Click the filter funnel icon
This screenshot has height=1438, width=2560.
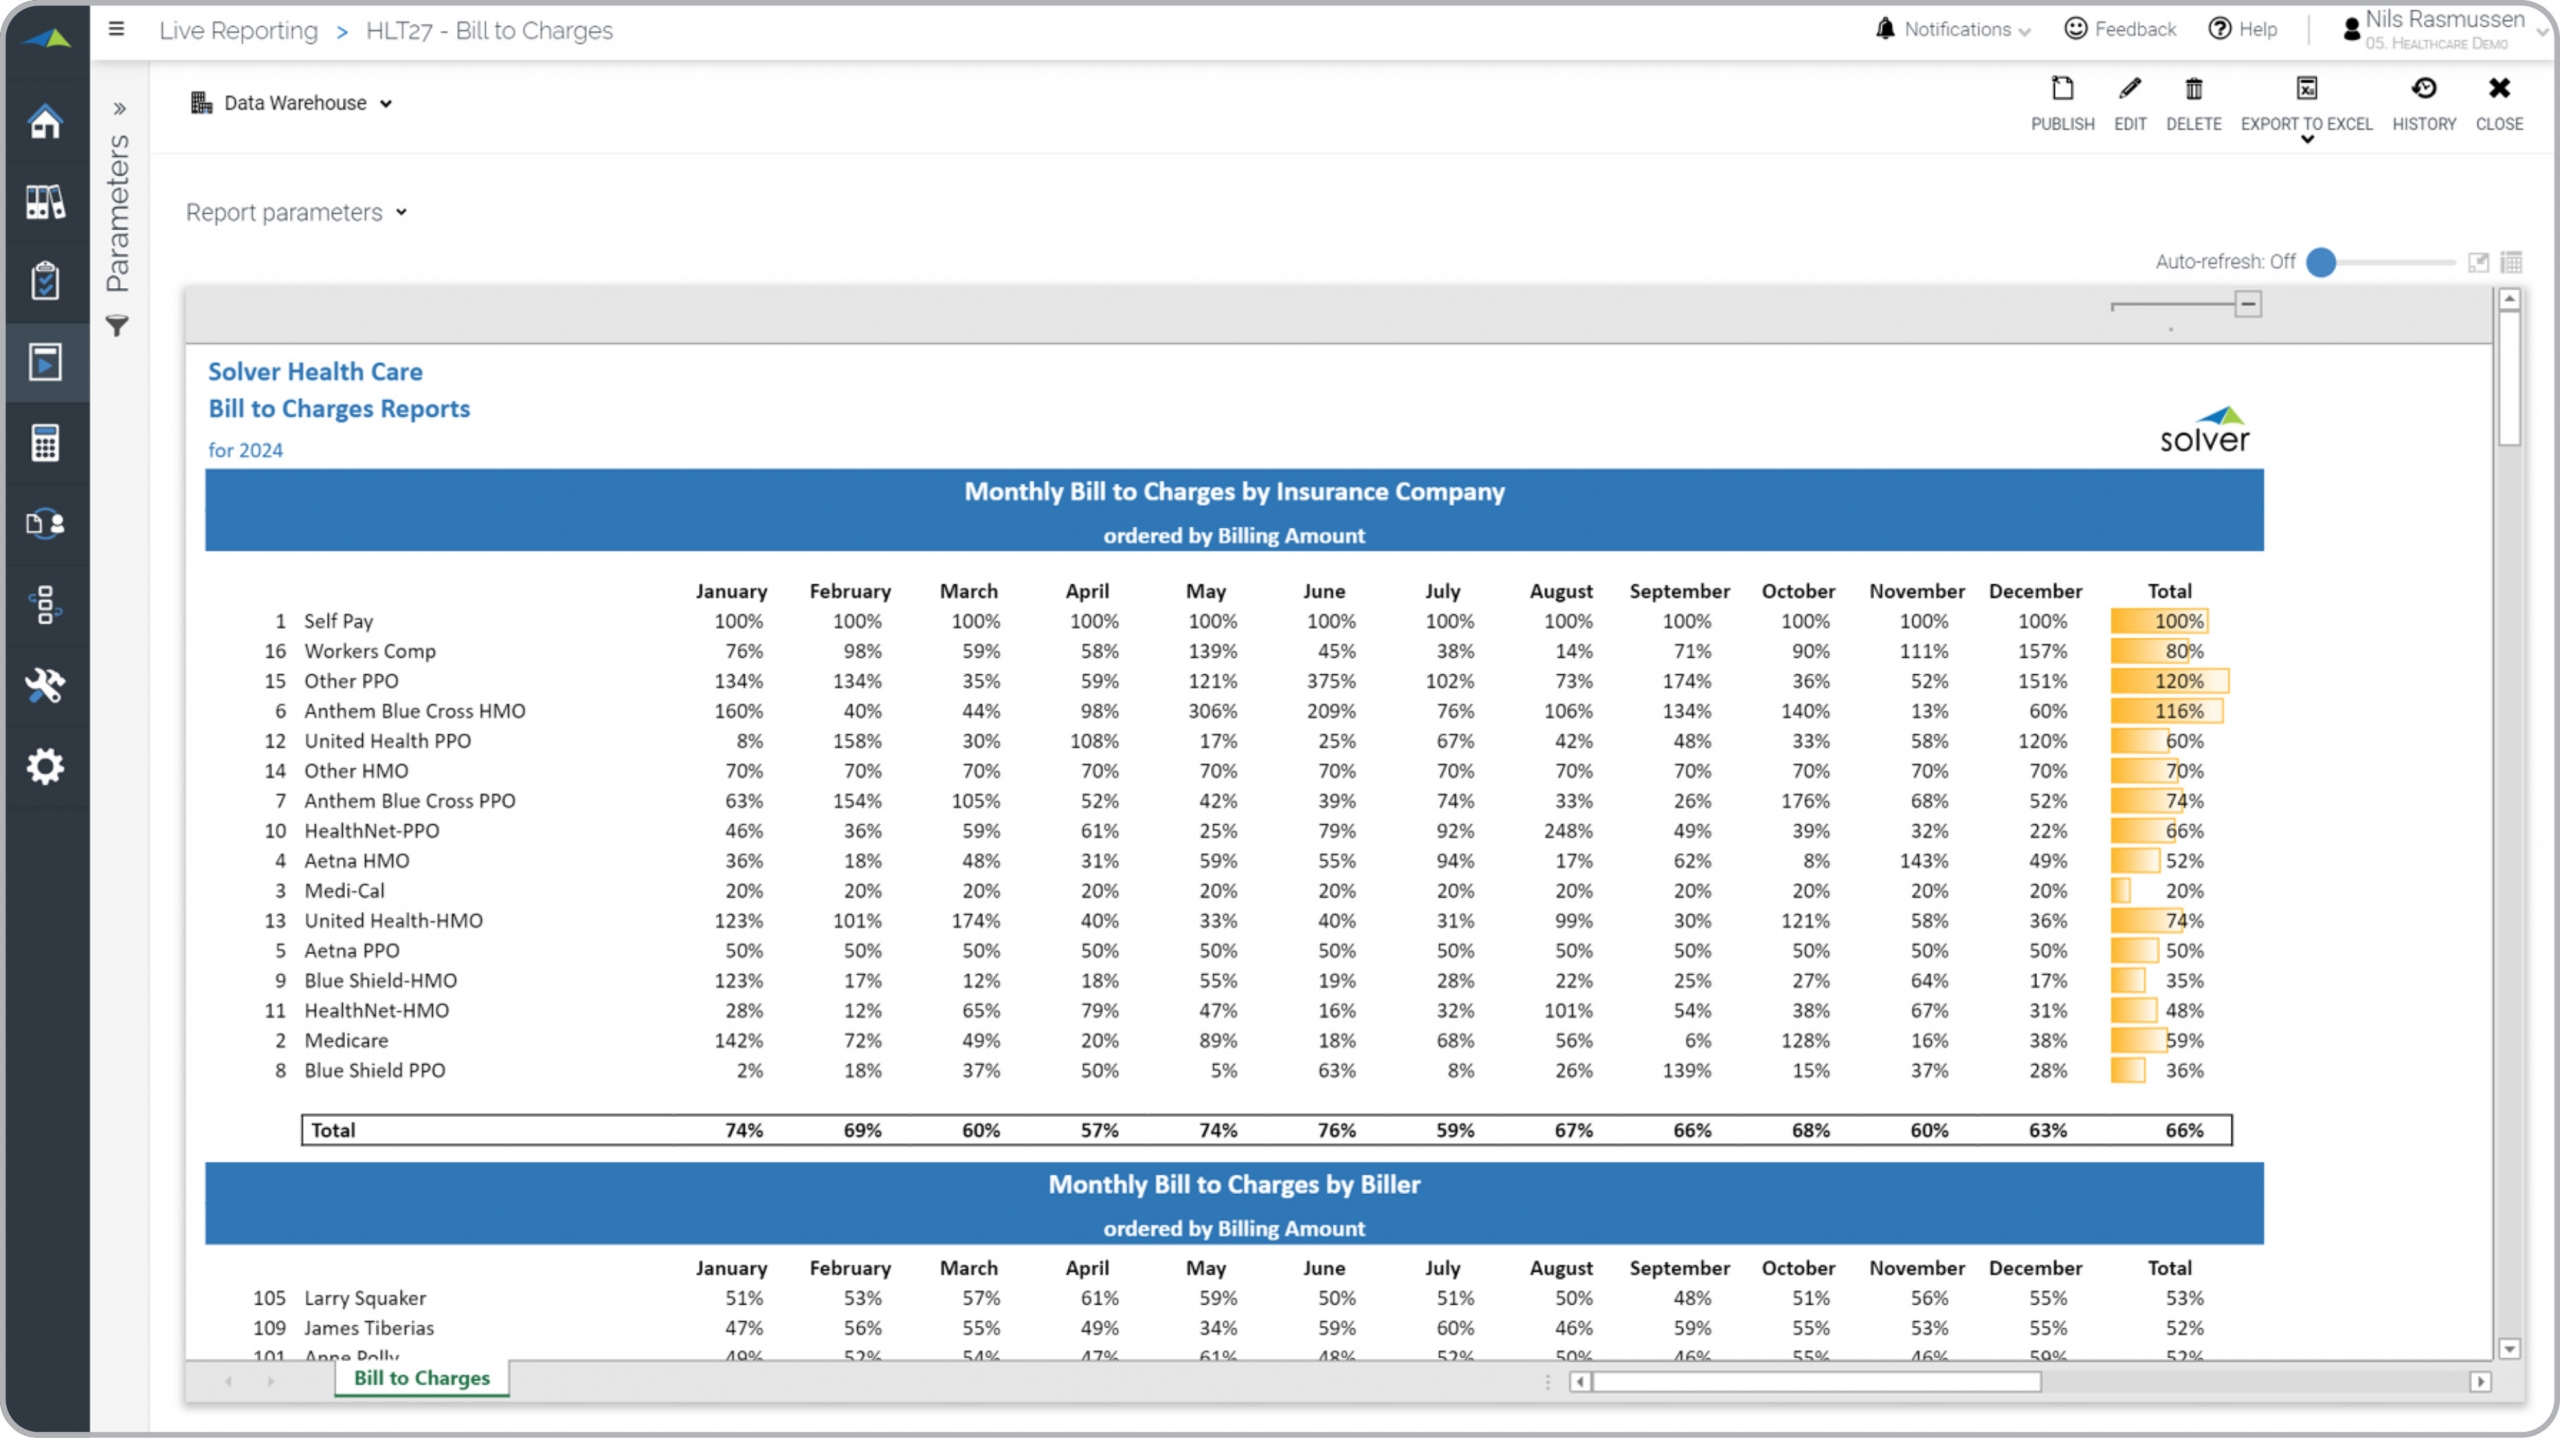(117, 326)
